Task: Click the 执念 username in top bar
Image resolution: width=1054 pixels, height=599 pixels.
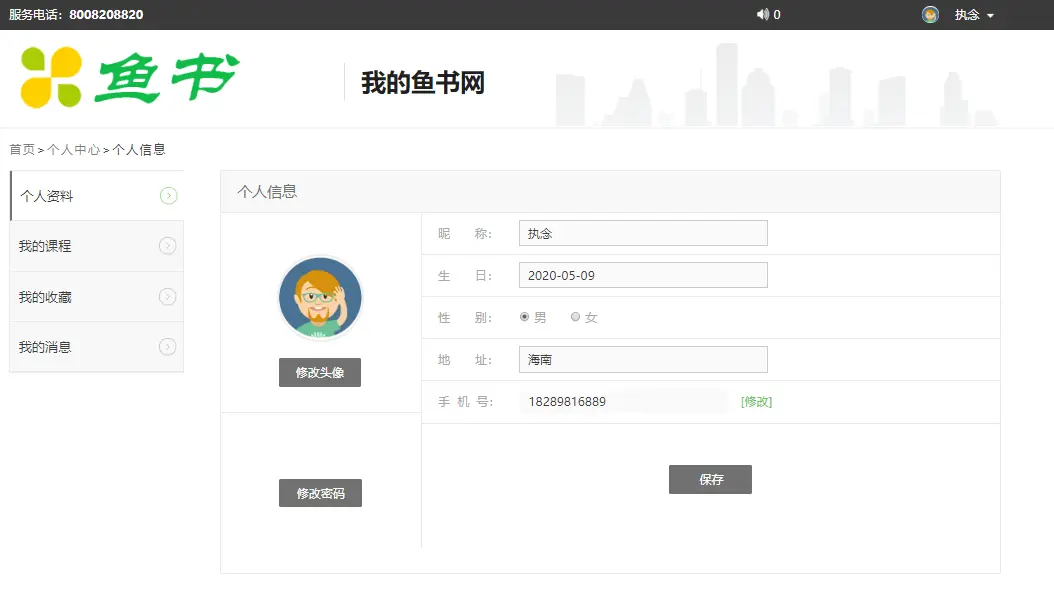Action: click(967, 15)
